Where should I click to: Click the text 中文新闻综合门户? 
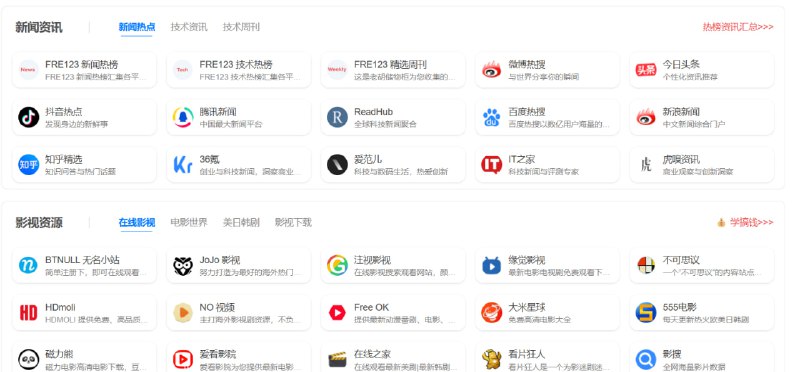tap(694, 124)
